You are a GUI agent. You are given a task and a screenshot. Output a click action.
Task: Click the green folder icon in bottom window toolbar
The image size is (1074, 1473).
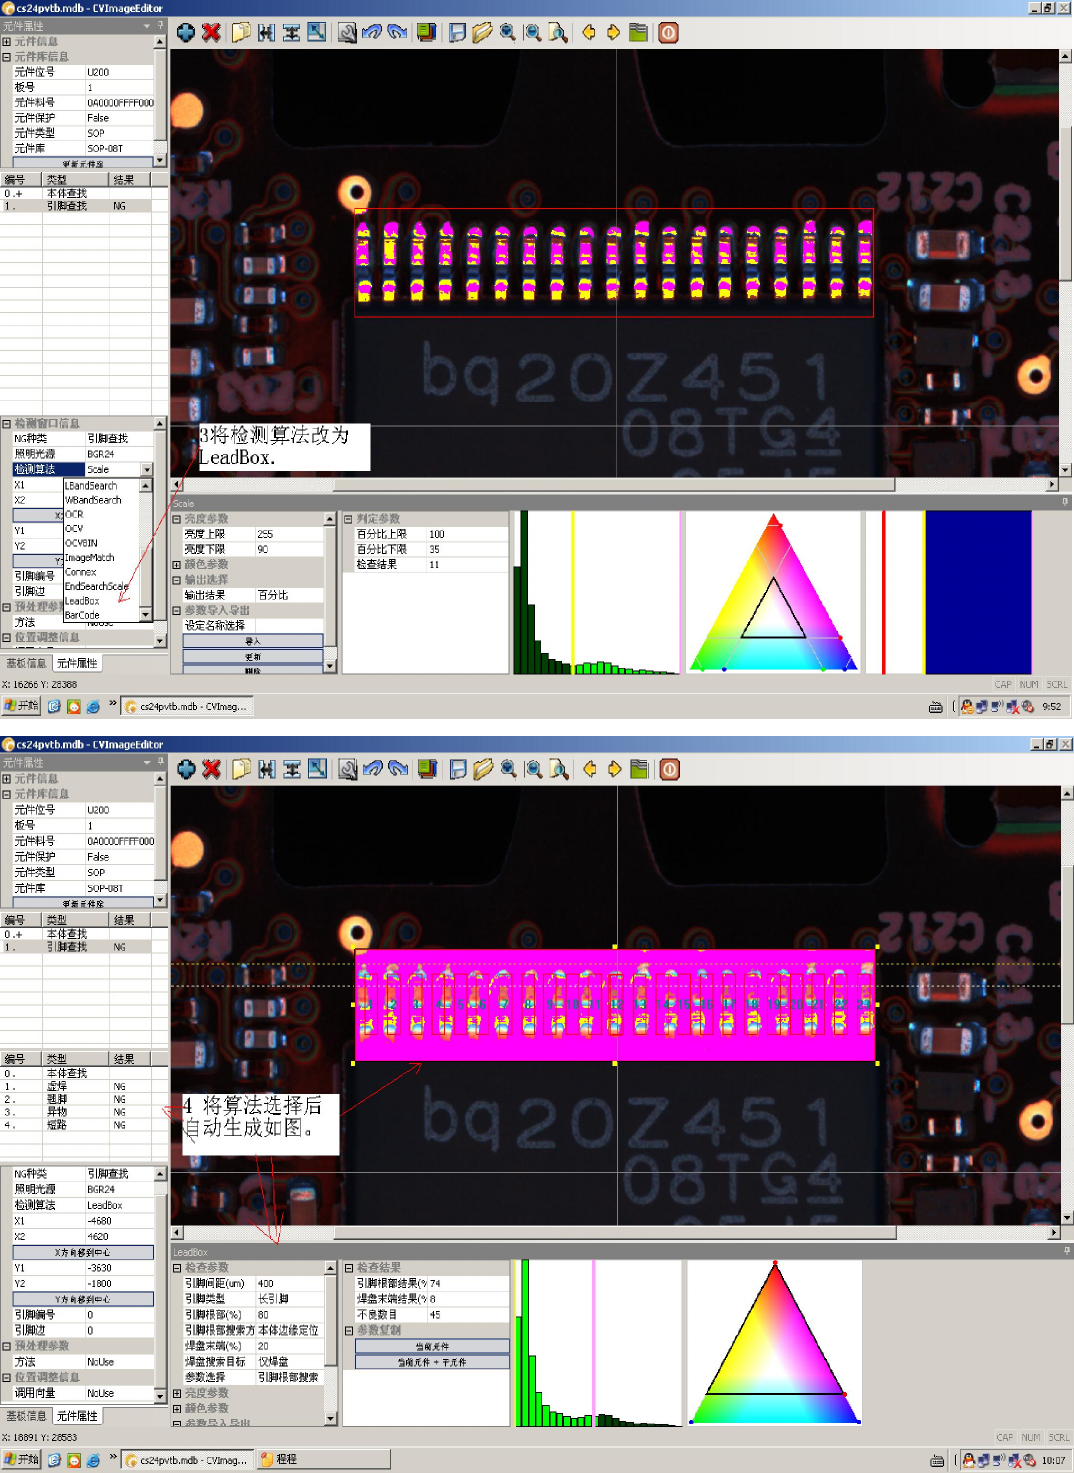click(639, 769)
